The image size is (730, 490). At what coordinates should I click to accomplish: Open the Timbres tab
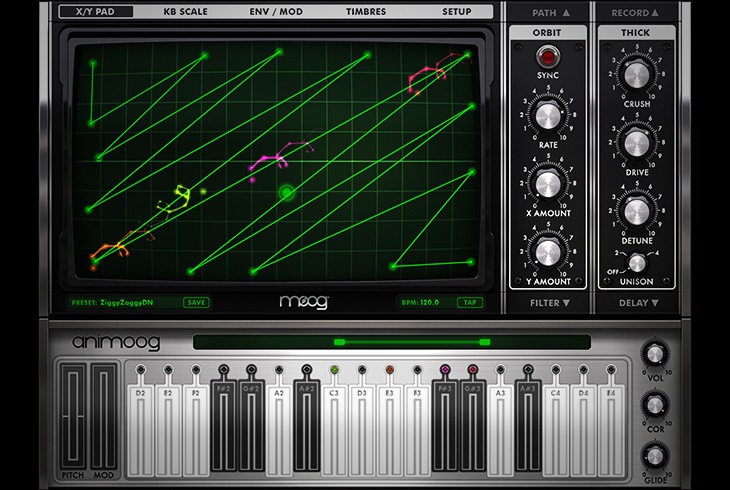(x=366, y=12)
